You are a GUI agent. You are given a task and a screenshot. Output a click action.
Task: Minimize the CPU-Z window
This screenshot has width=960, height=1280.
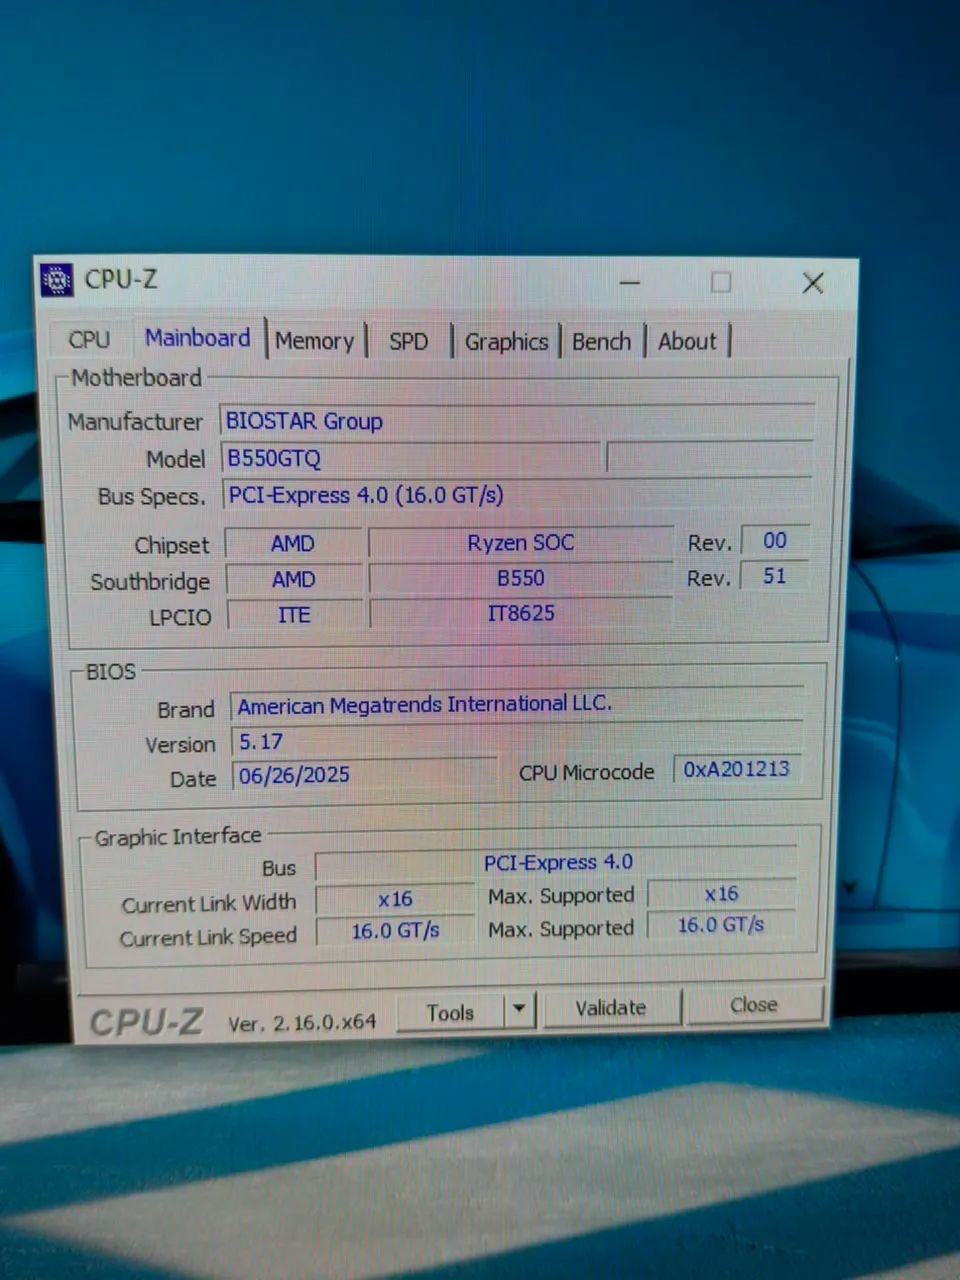click(x=629, y=283)
